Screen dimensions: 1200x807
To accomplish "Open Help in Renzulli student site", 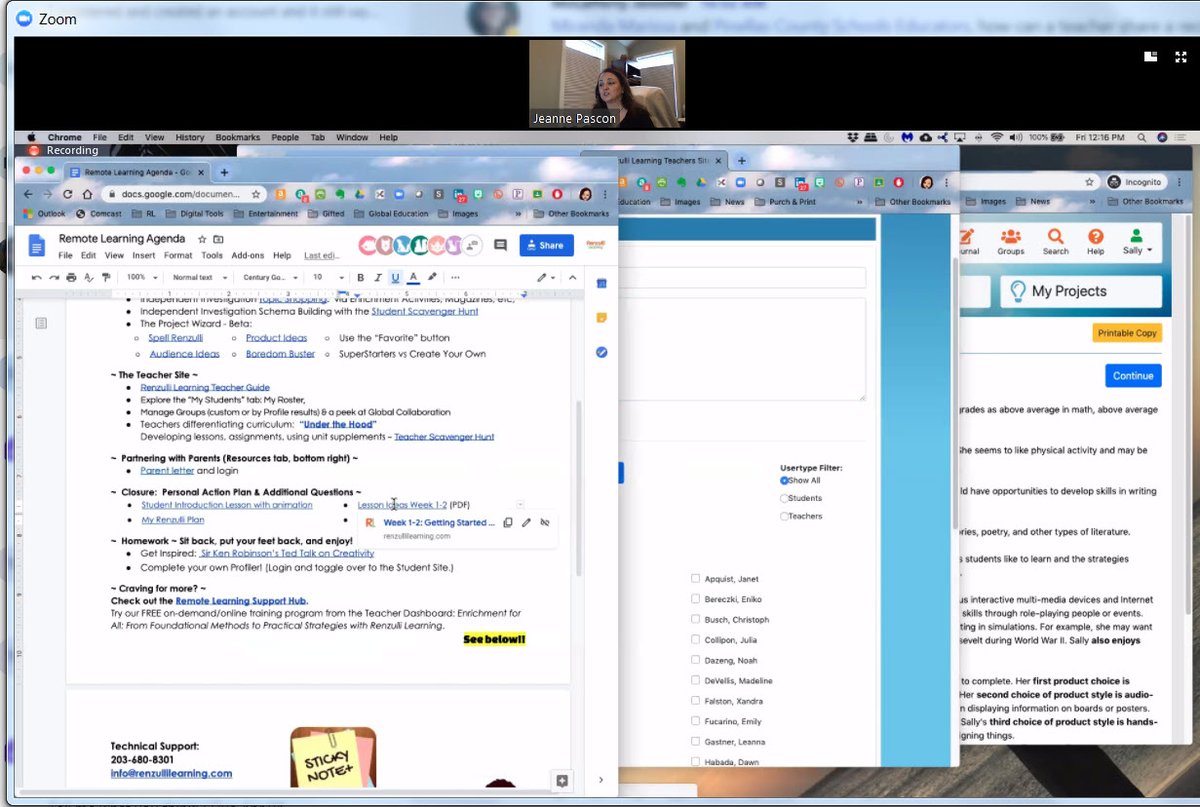I will [x=1096, y=241].
